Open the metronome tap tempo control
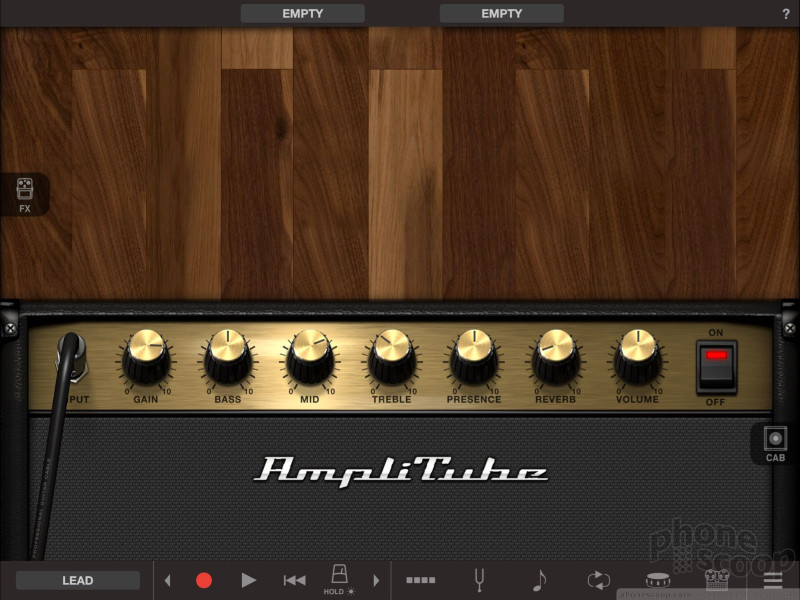The width and height of the screenshot is (800, 600). 339,580
